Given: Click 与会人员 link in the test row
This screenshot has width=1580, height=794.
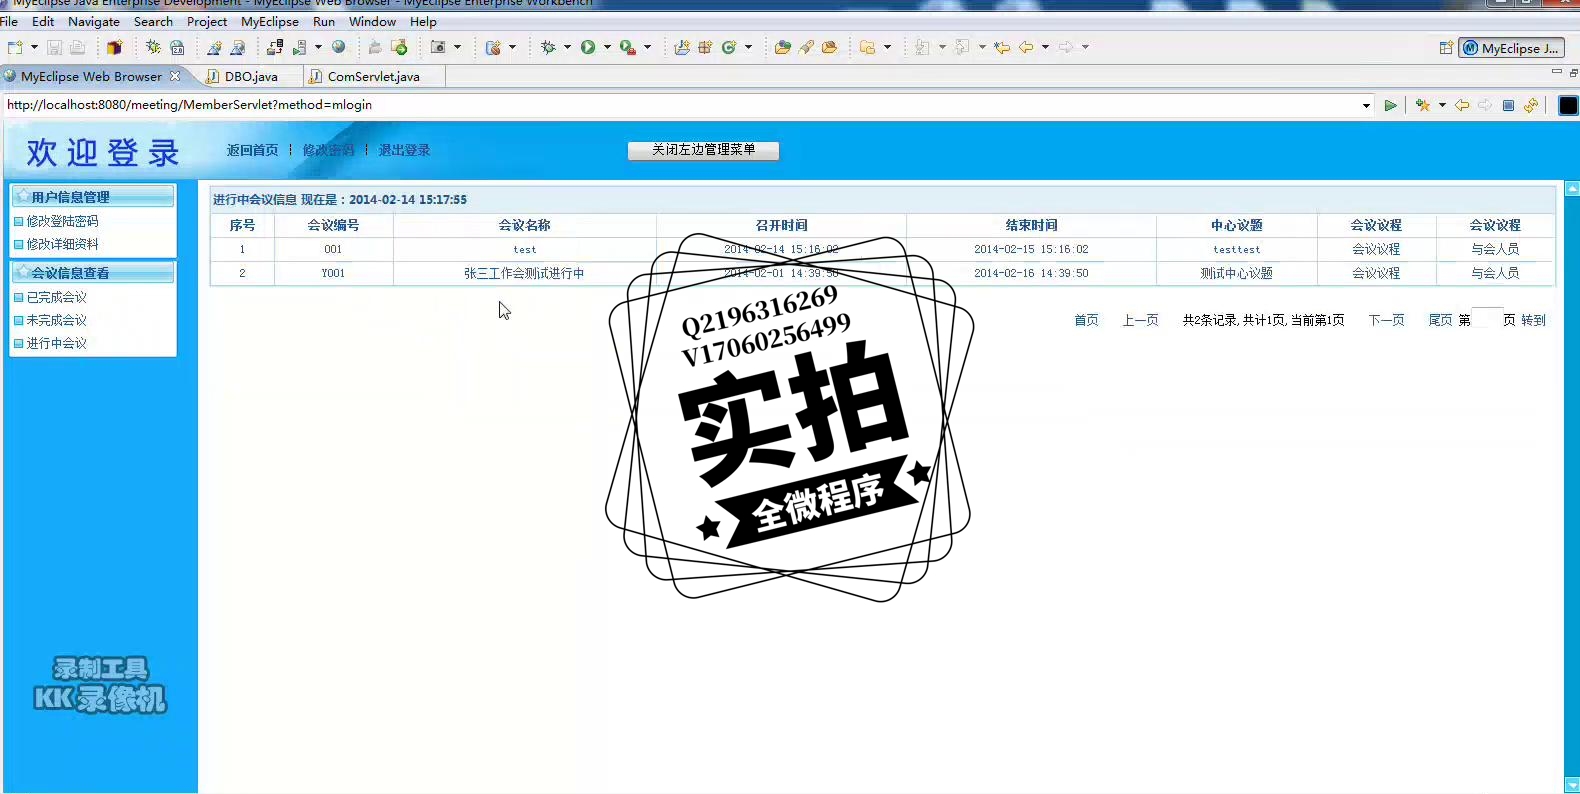Looking at the screenshot, I should coord(1495,249).
